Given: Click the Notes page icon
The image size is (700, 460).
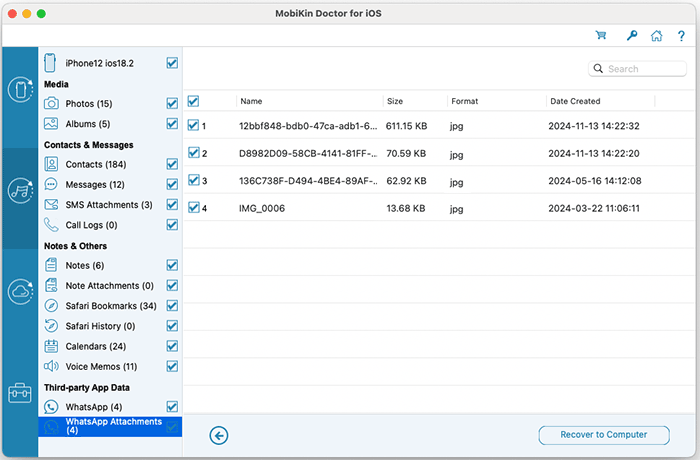Looking at the screenshot, I should pos(51,265).
